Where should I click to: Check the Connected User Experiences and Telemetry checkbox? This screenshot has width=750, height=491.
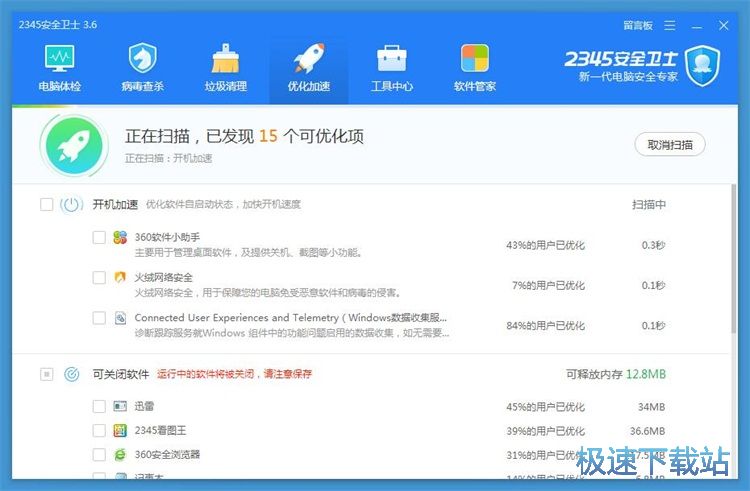click(x=99, y=317)
